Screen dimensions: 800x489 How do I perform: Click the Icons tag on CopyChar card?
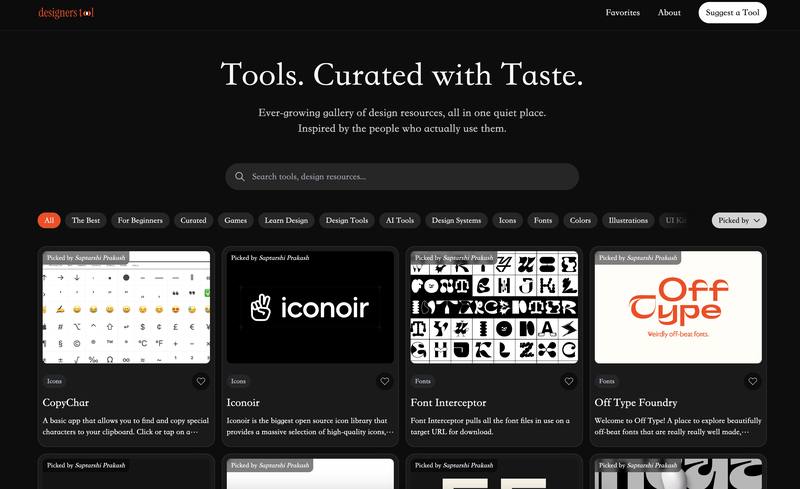[55, 381]
